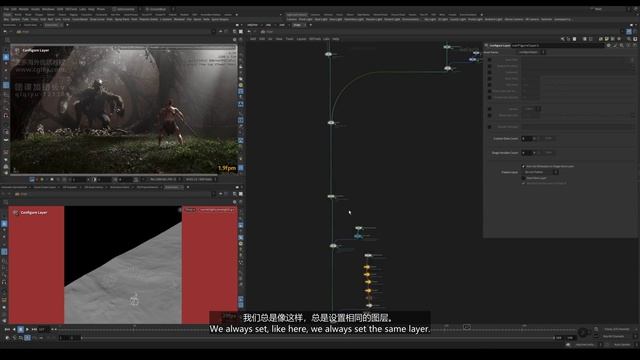Viewport: 640px width, 360px height.
Task: Open the network editor Add menu
Action: tap(253, 39)
